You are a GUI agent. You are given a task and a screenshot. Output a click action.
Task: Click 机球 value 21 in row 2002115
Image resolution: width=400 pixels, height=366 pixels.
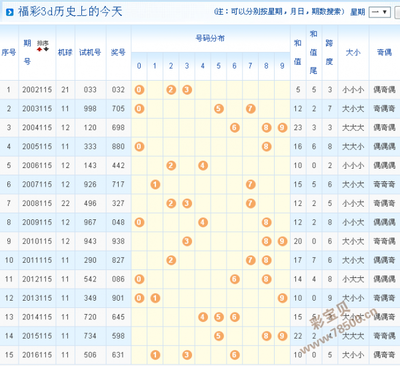click(65, 90)
